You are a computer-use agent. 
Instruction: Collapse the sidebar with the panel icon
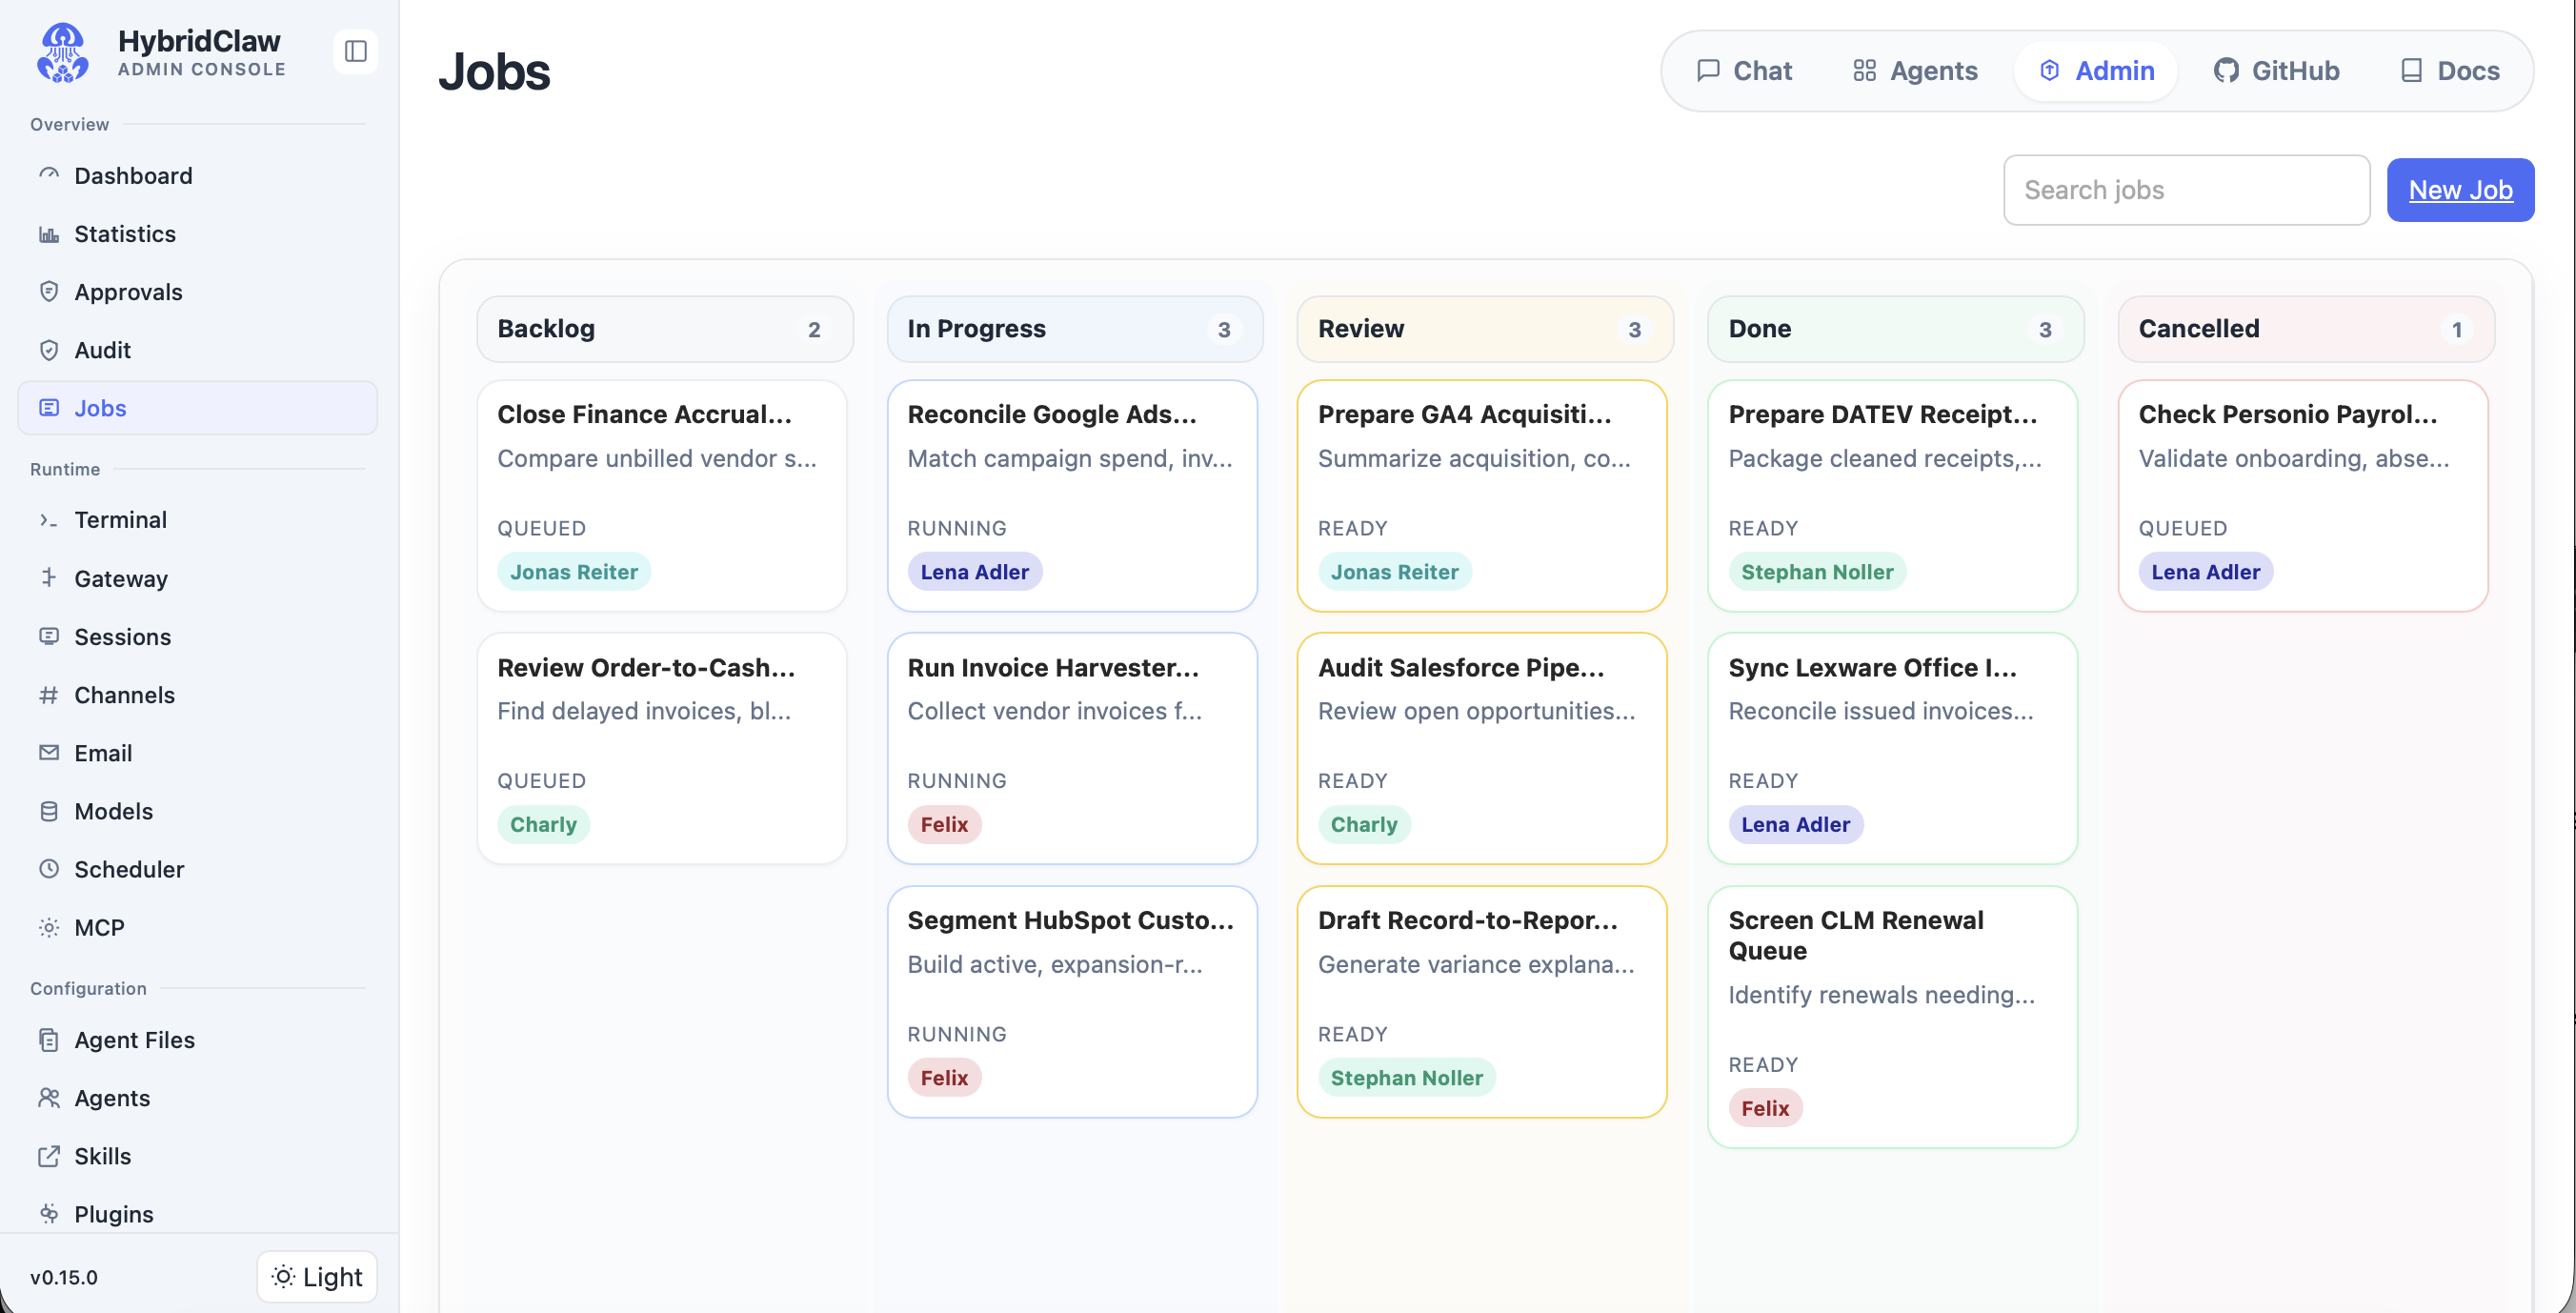point(356,51)
